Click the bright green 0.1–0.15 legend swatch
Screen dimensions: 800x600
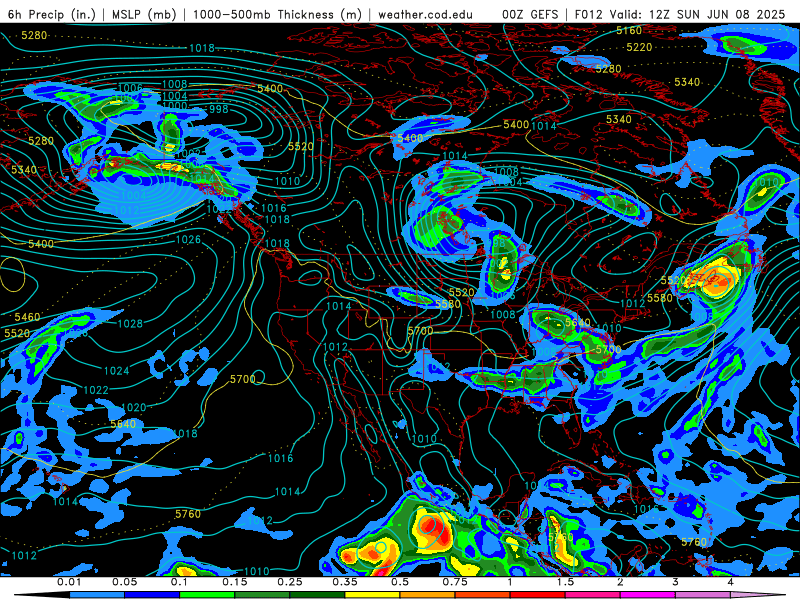[x=207, y=595]
